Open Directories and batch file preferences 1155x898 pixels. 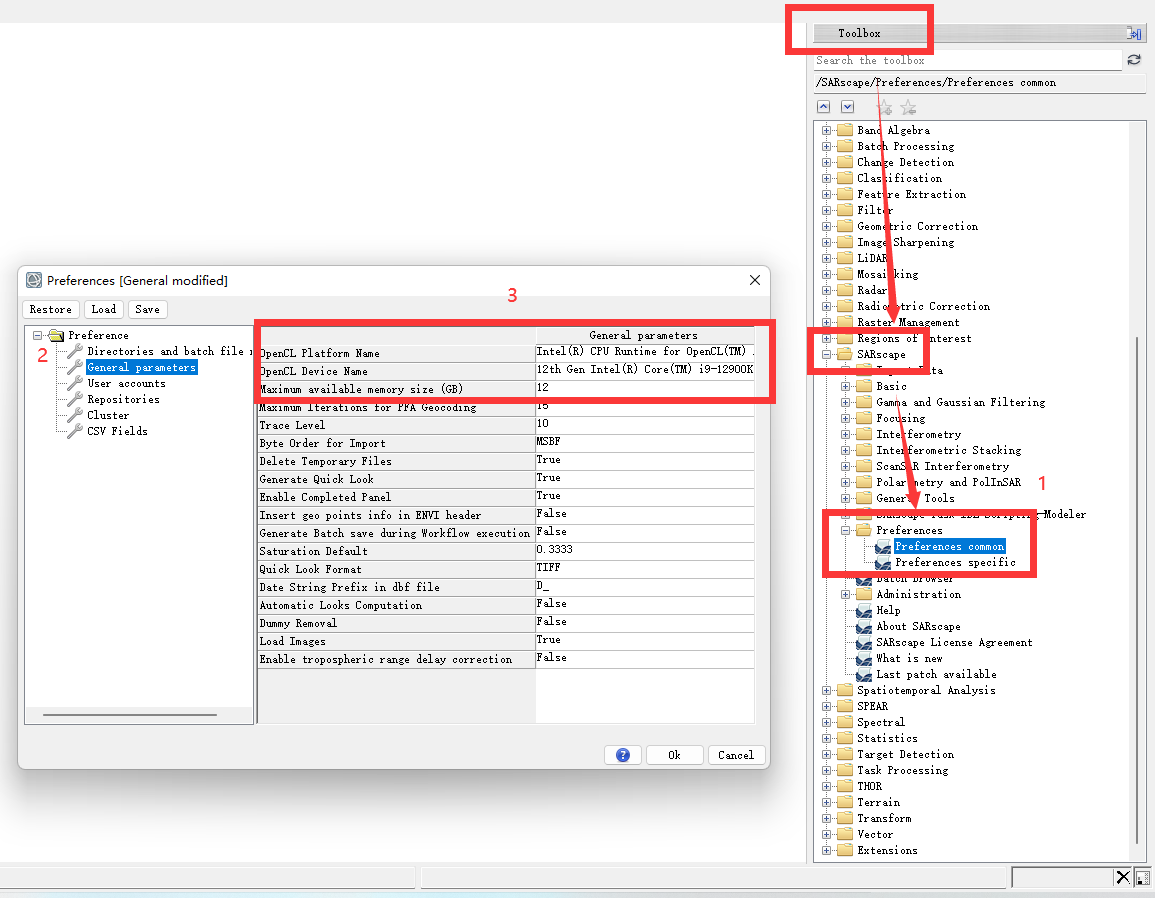[x=169, y=351]
